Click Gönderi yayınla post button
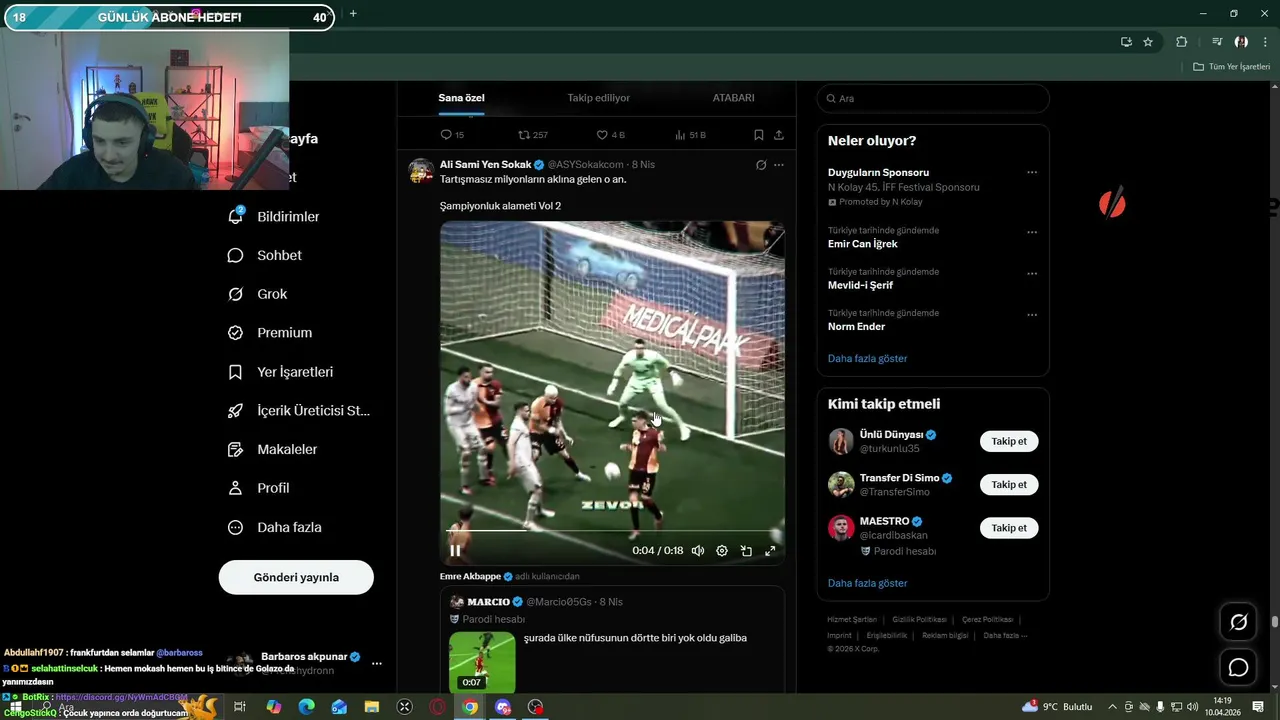1280x720 pixels. coord(296,577)
